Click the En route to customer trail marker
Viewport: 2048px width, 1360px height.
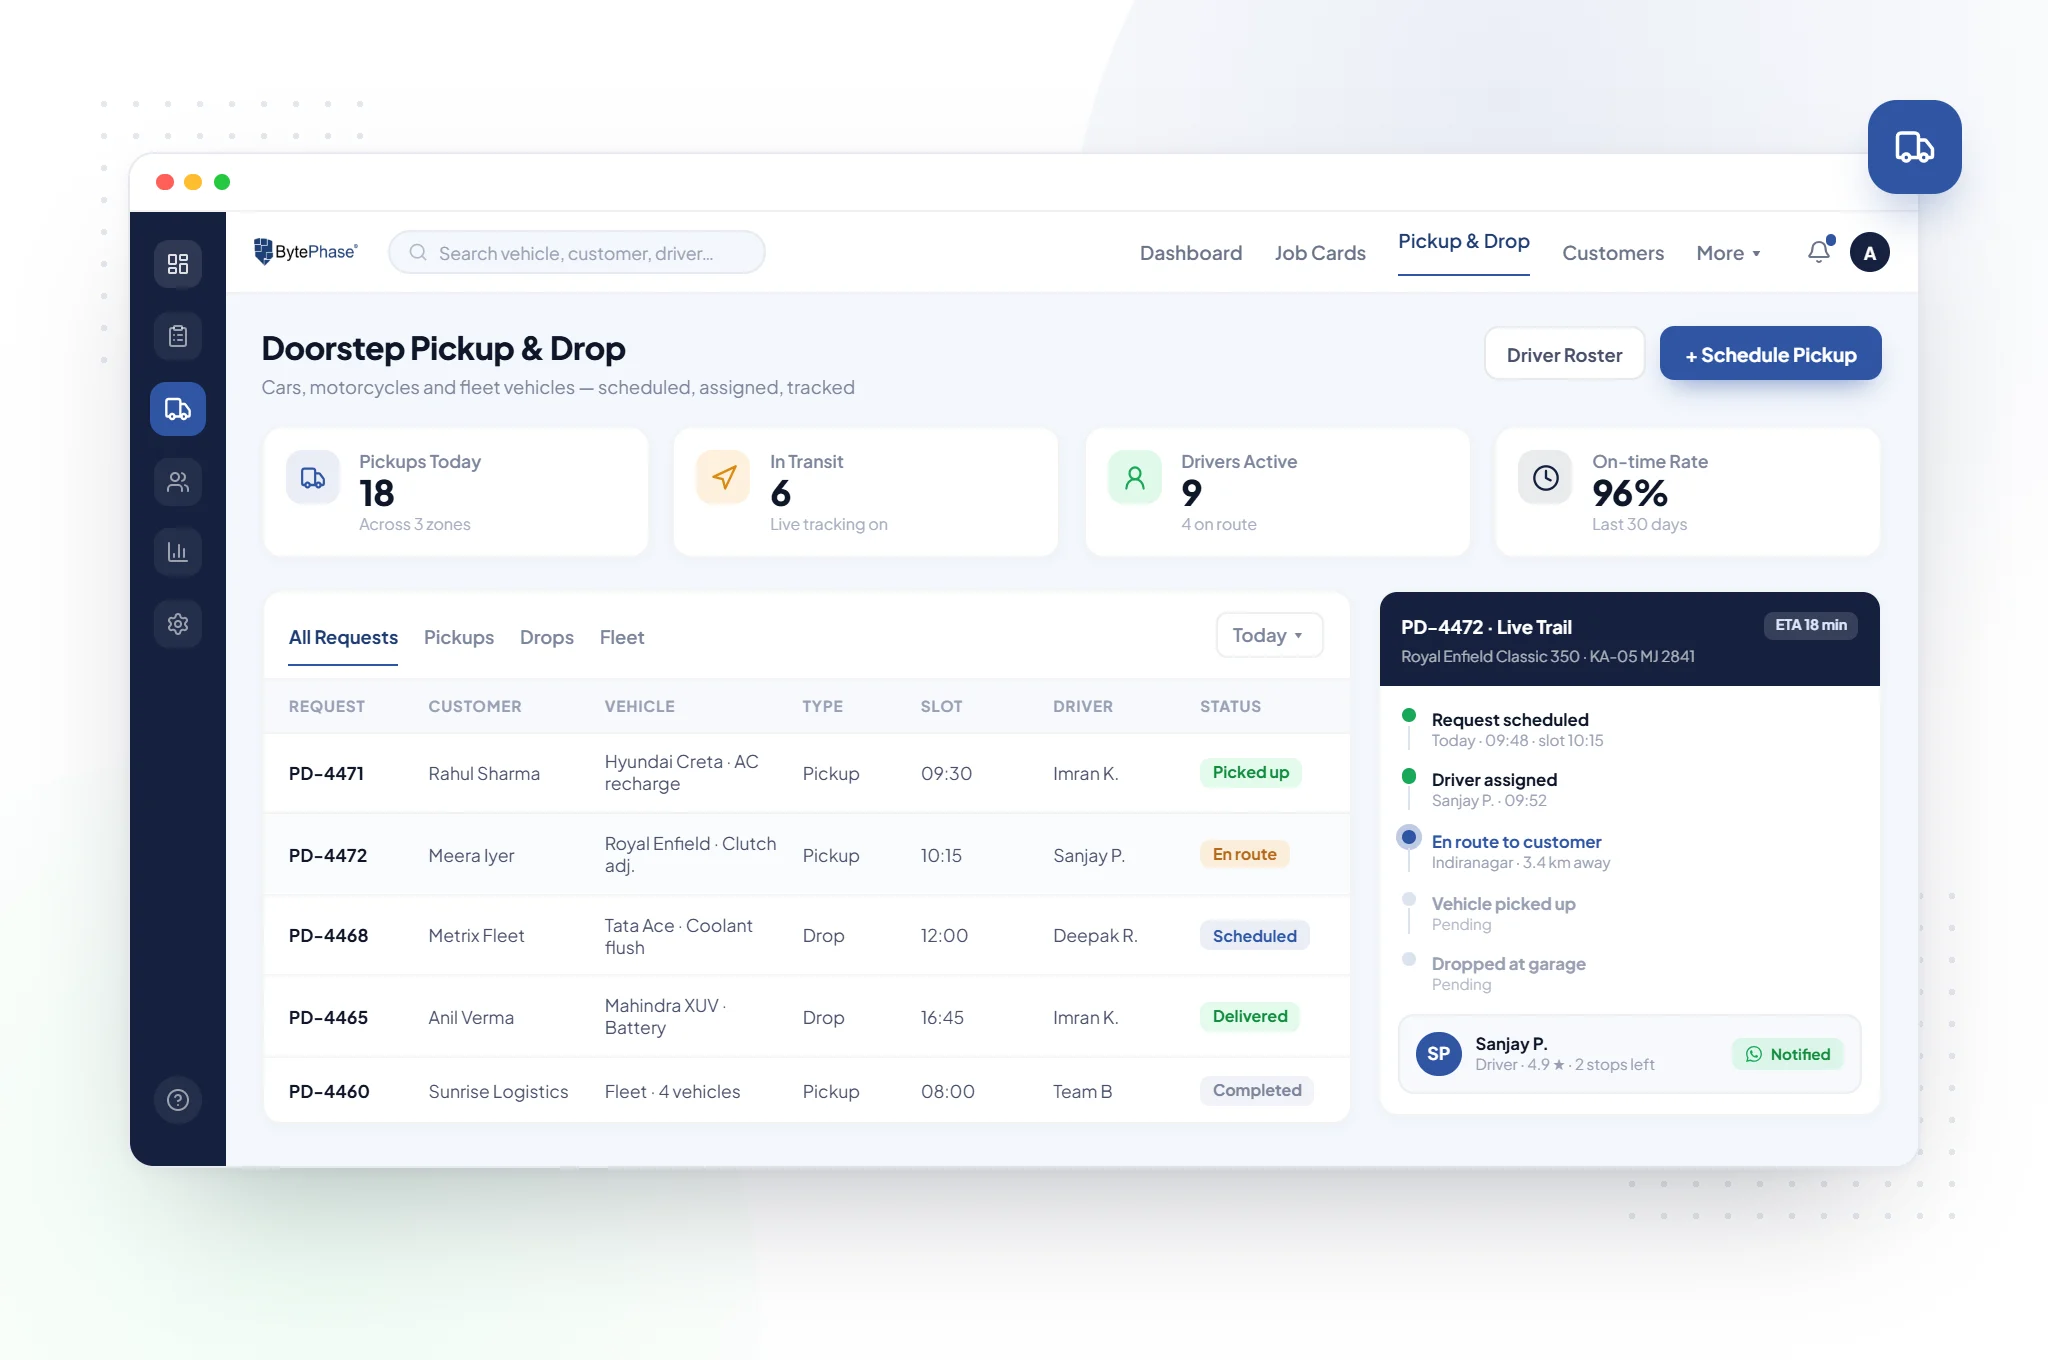click(x=1409, y=837)
